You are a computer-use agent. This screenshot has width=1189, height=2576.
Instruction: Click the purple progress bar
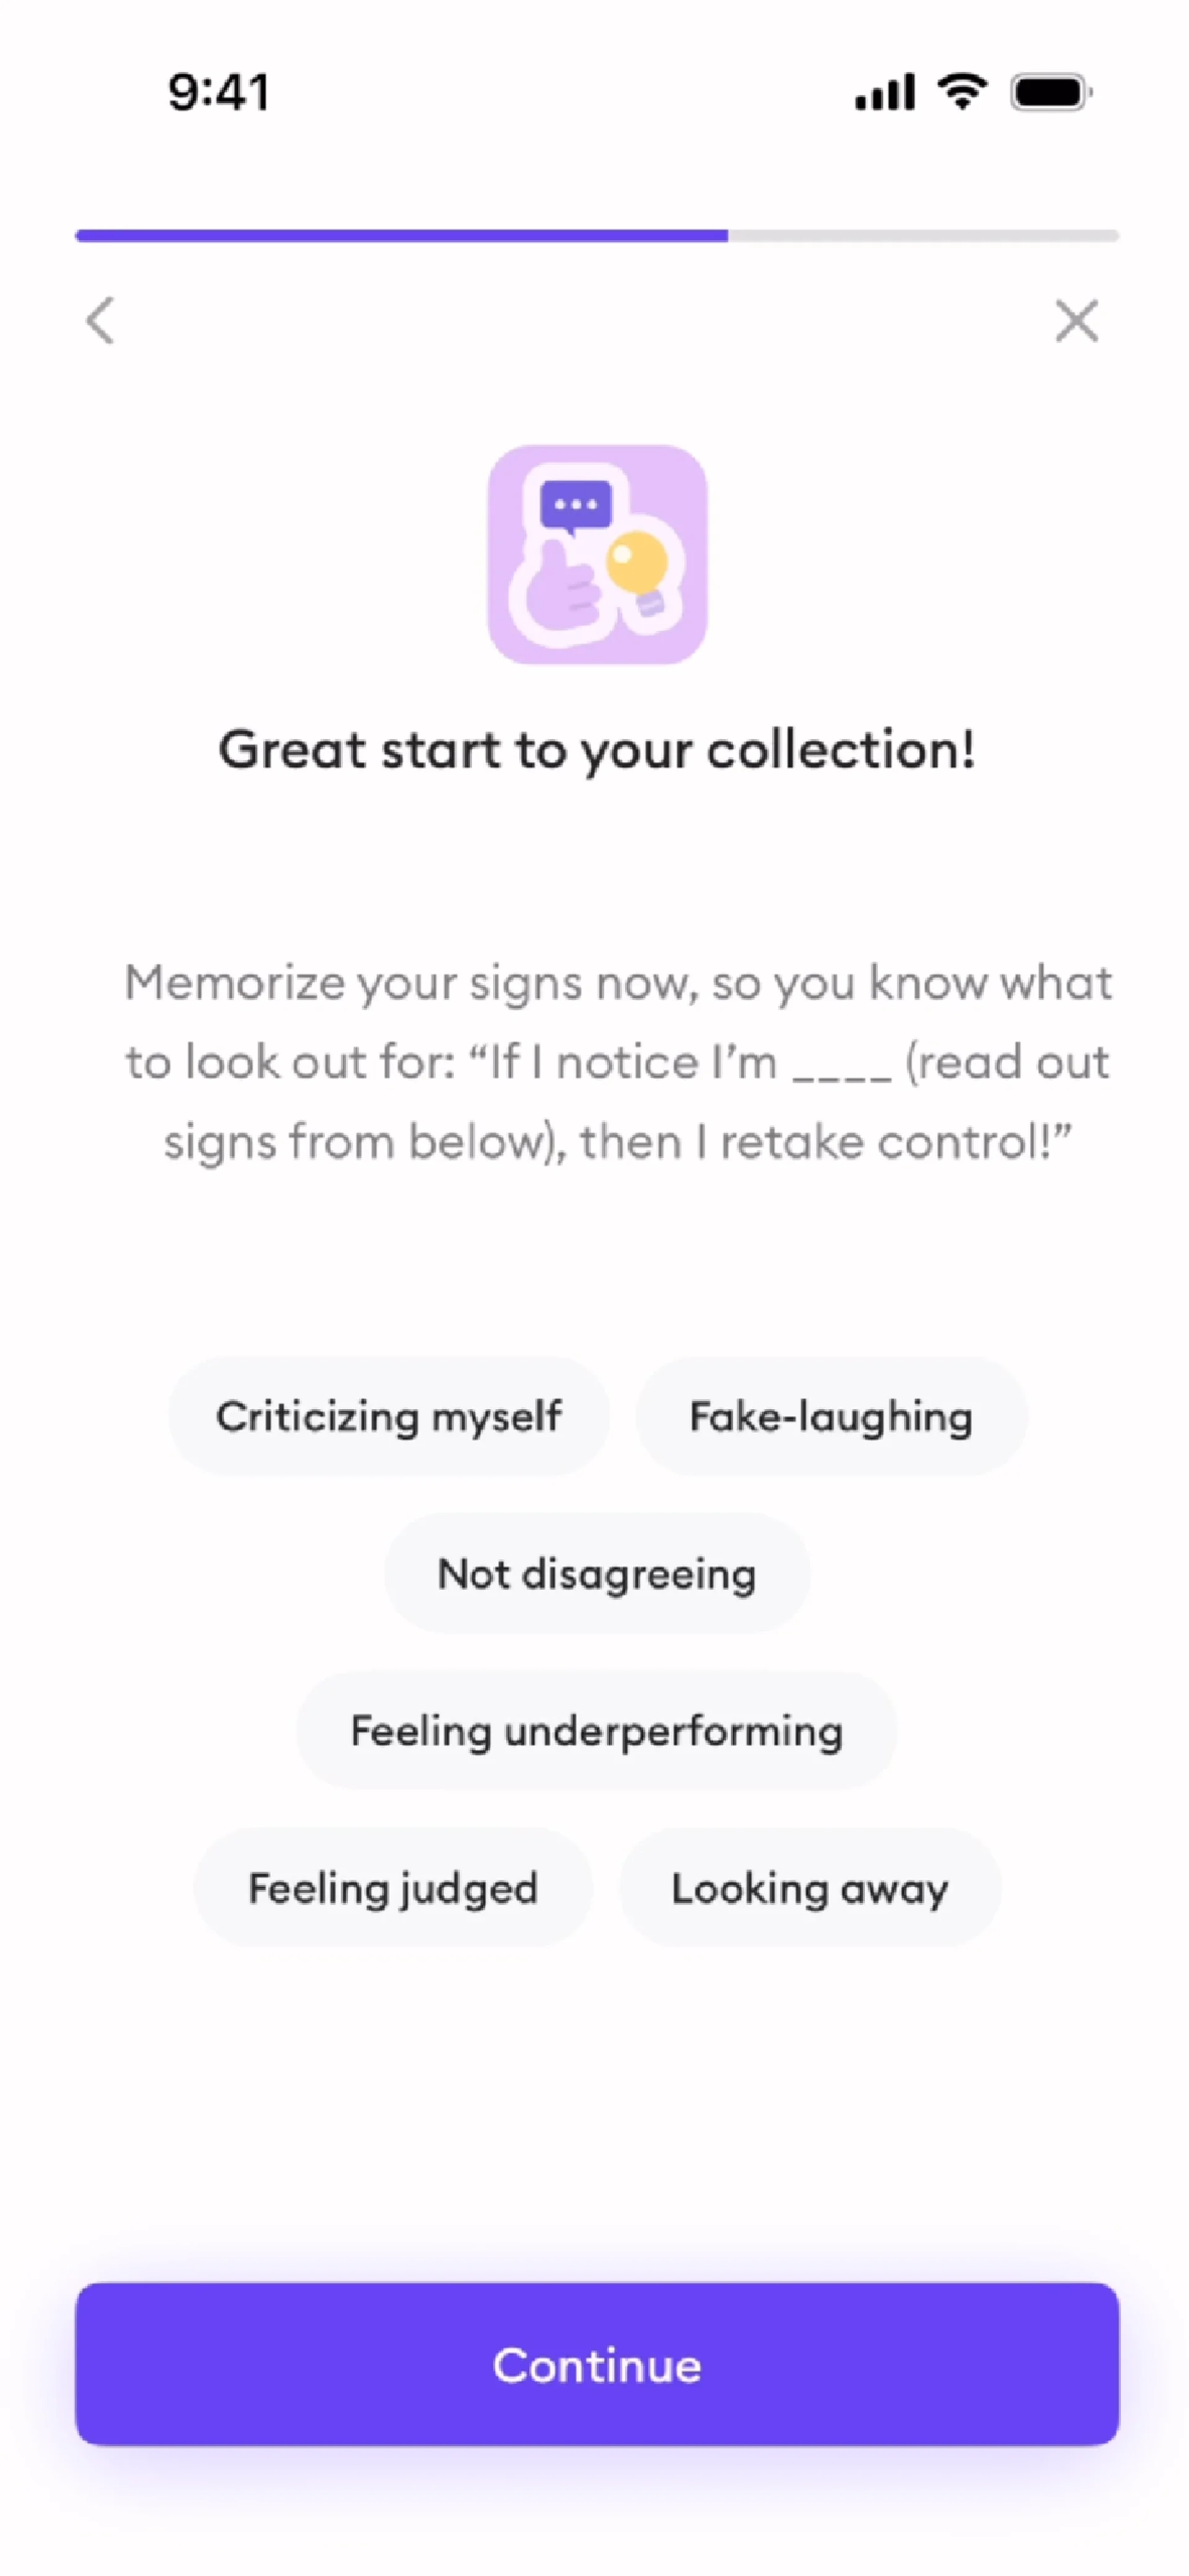click(400, 236)
